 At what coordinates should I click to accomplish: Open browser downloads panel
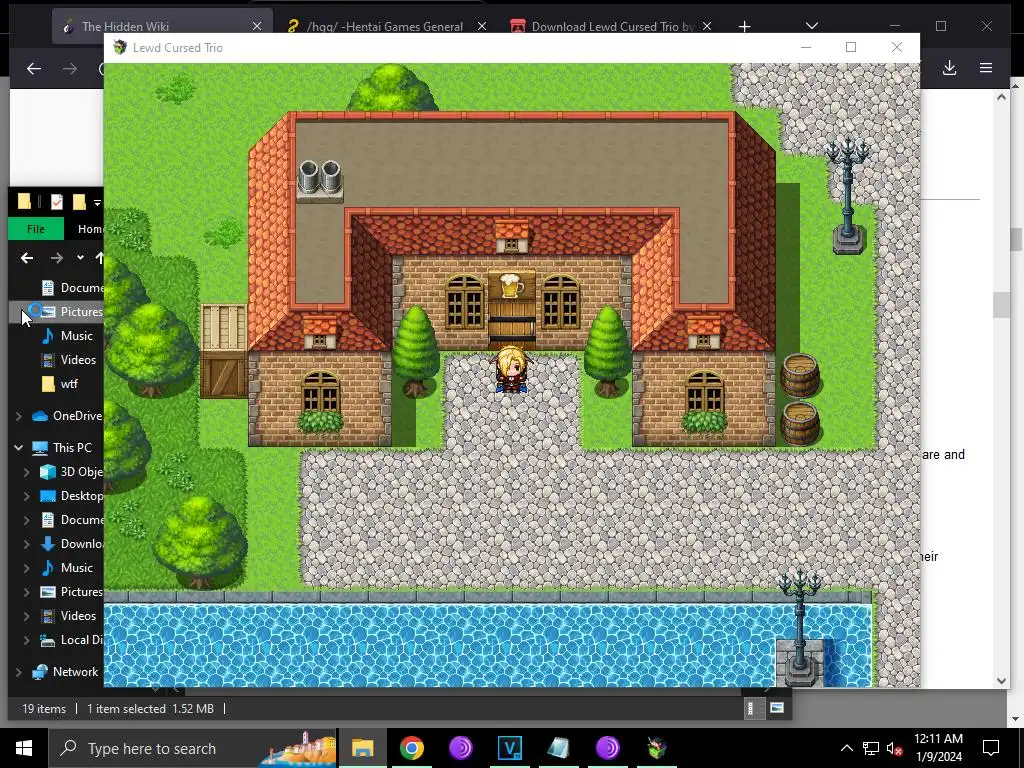[x=950, y=68]
